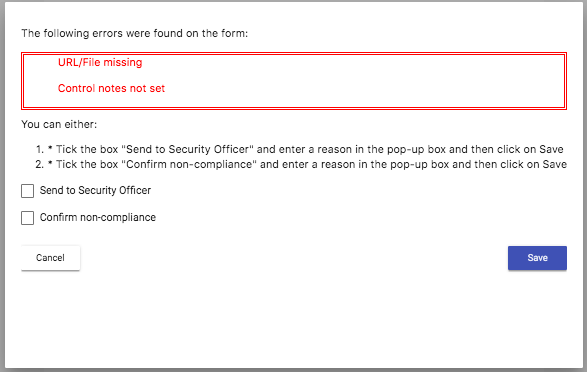Click instruction item number 1 marker
The image size is (587, 372).
pos(40,149)
